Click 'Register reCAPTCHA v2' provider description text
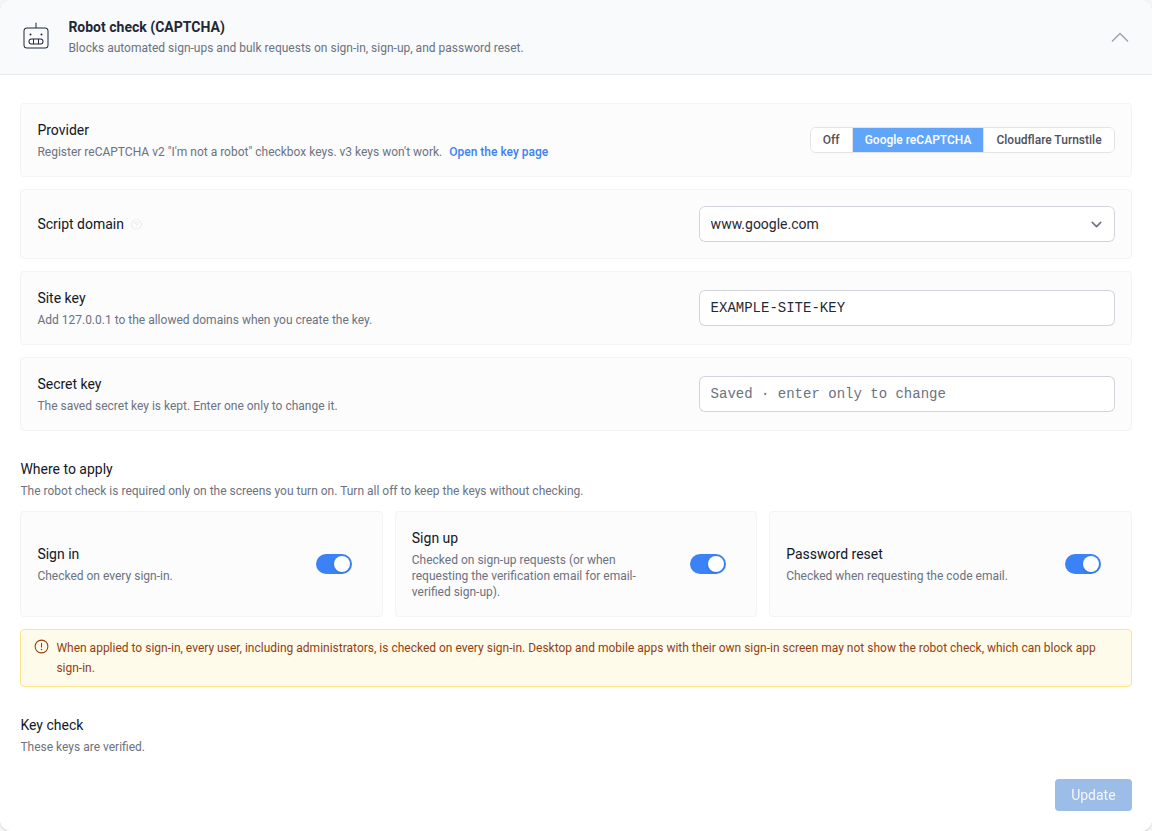 click(x=240, y=151)
